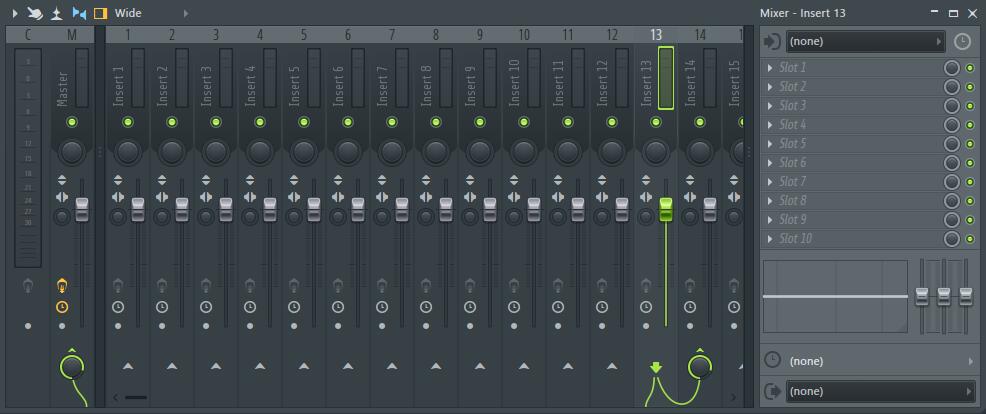Click Insert 9 stereo separation knob
Image resolution: width=986 pixels, height=414 pixels.
click(470, 218)
